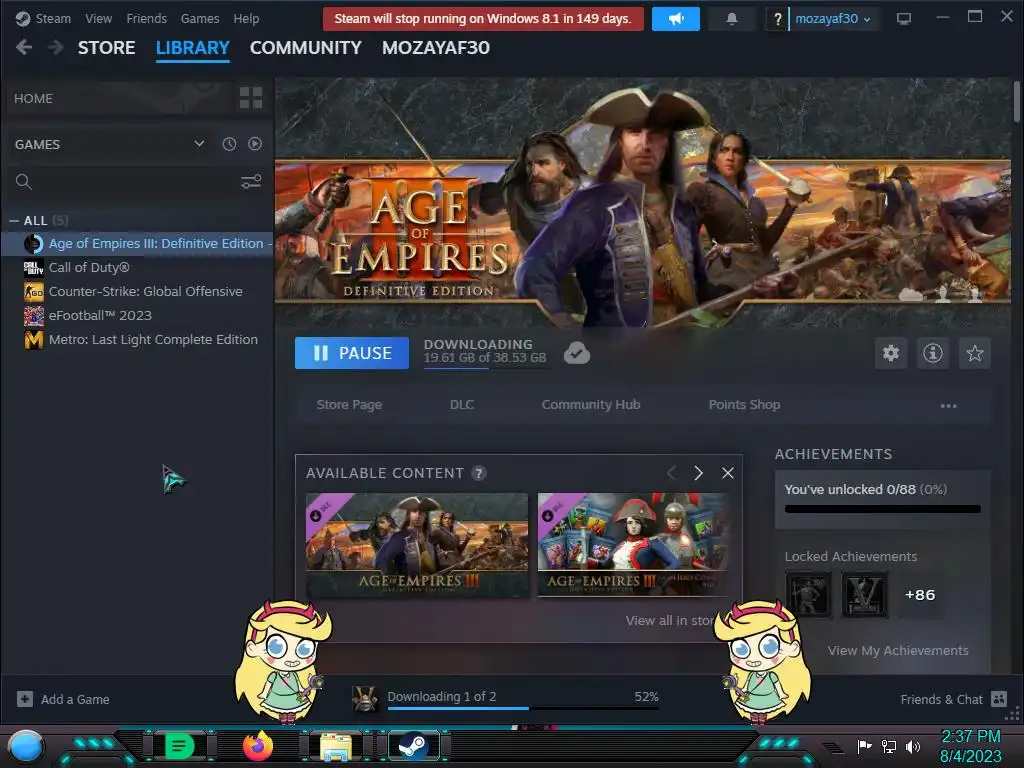This screenshot has width=1024, height=768.
Task: Switch to the COMMUNITY tab
Action: click(306, 48)
